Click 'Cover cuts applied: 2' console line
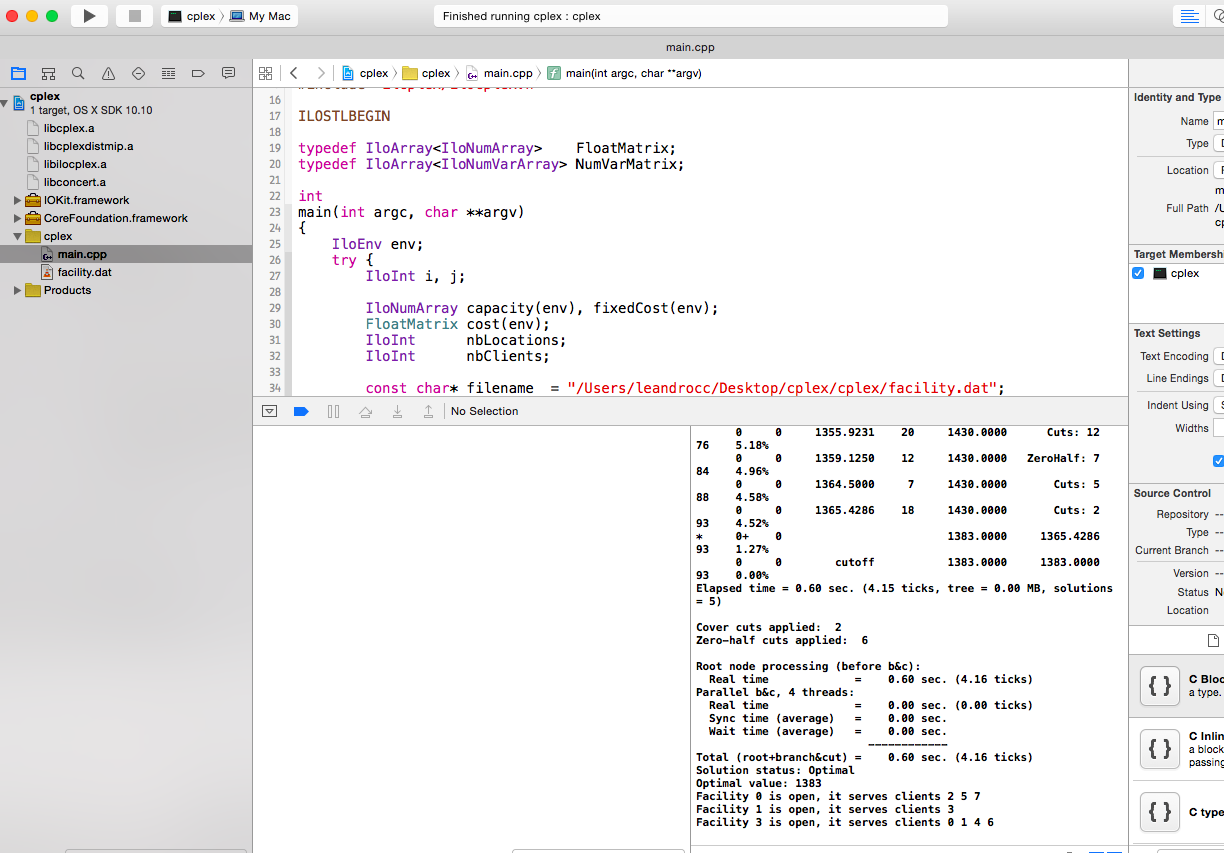The image size is (1224, 853). click(x=769, y=627)
